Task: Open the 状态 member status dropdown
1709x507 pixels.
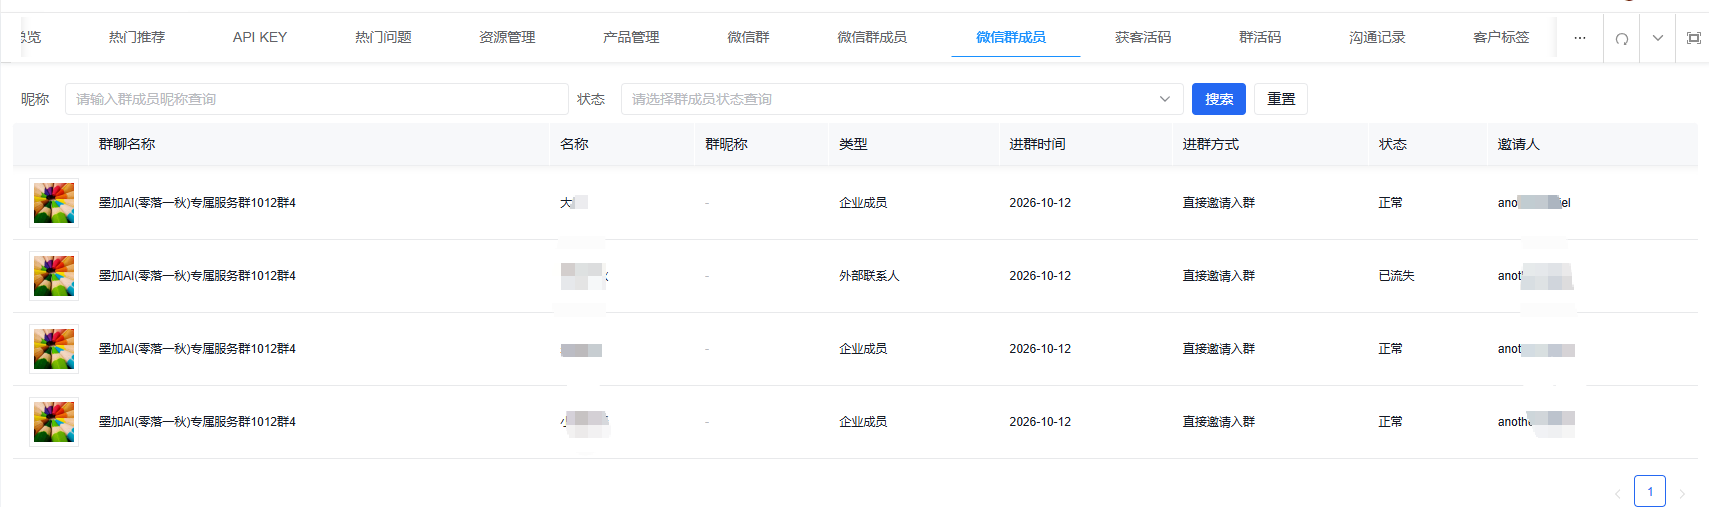Action: click(901, 99)
